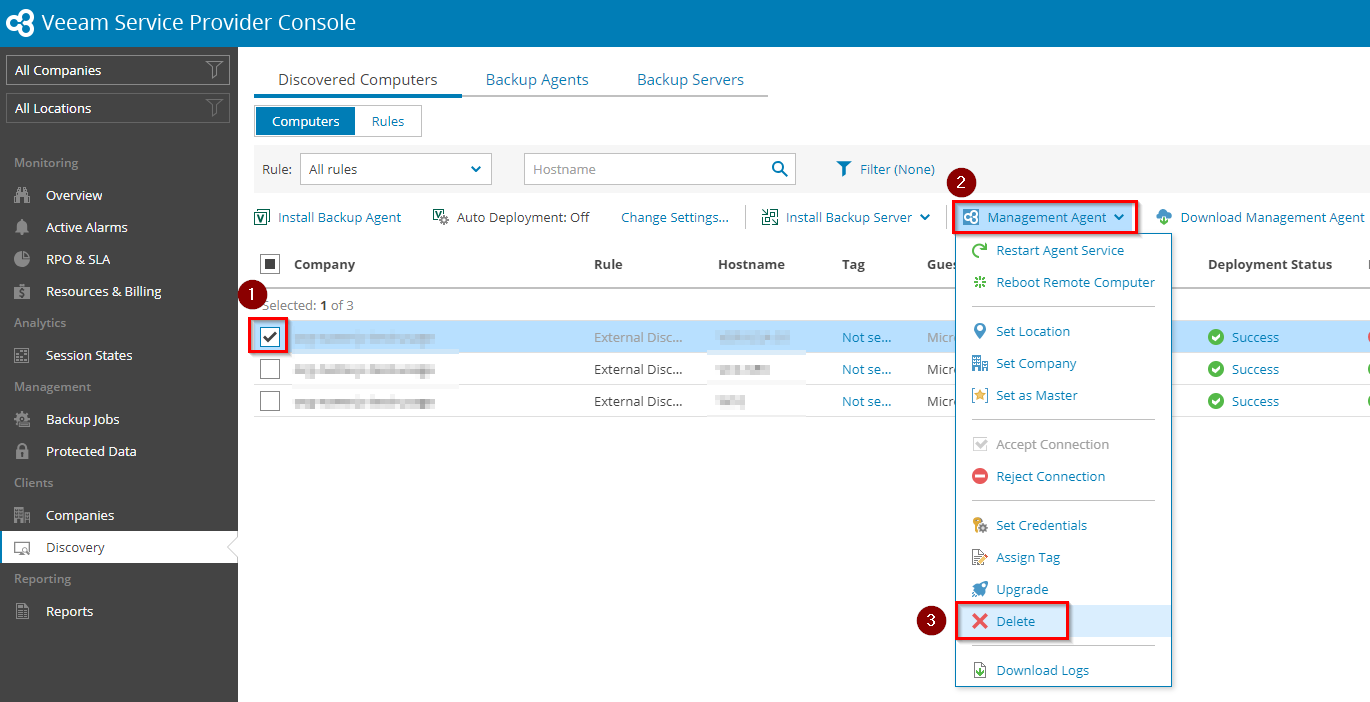Open the All Companies filter selector
This screenshot has height=702, width=1370.
[118, 70]
